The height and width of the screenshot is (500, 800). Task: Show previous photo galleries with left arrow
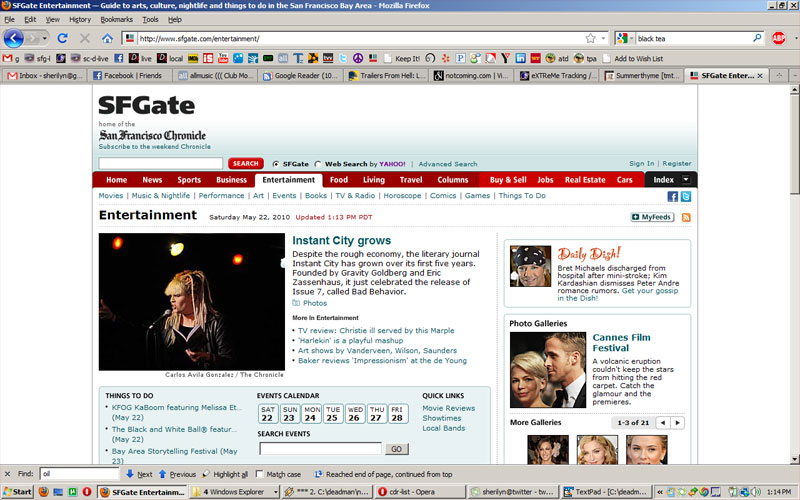(x=663, y=422)
